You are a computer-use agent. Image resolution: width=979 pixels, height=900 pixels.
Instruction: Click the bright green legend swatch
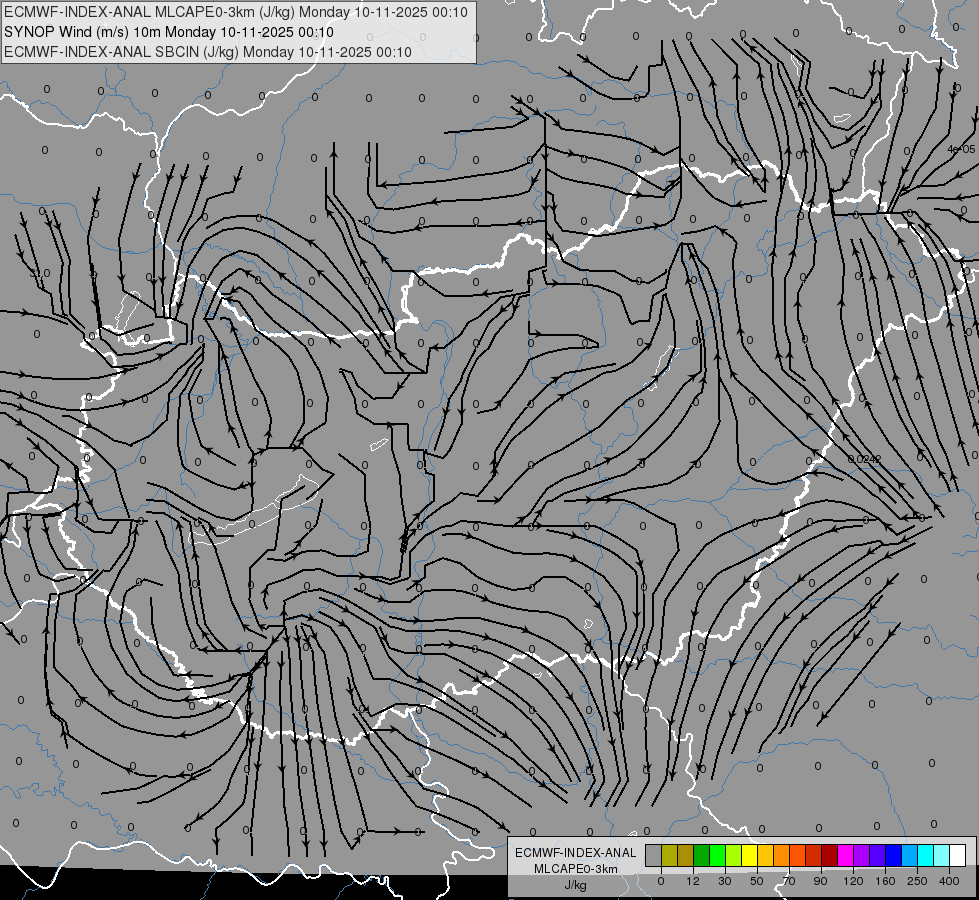(717, 855)
